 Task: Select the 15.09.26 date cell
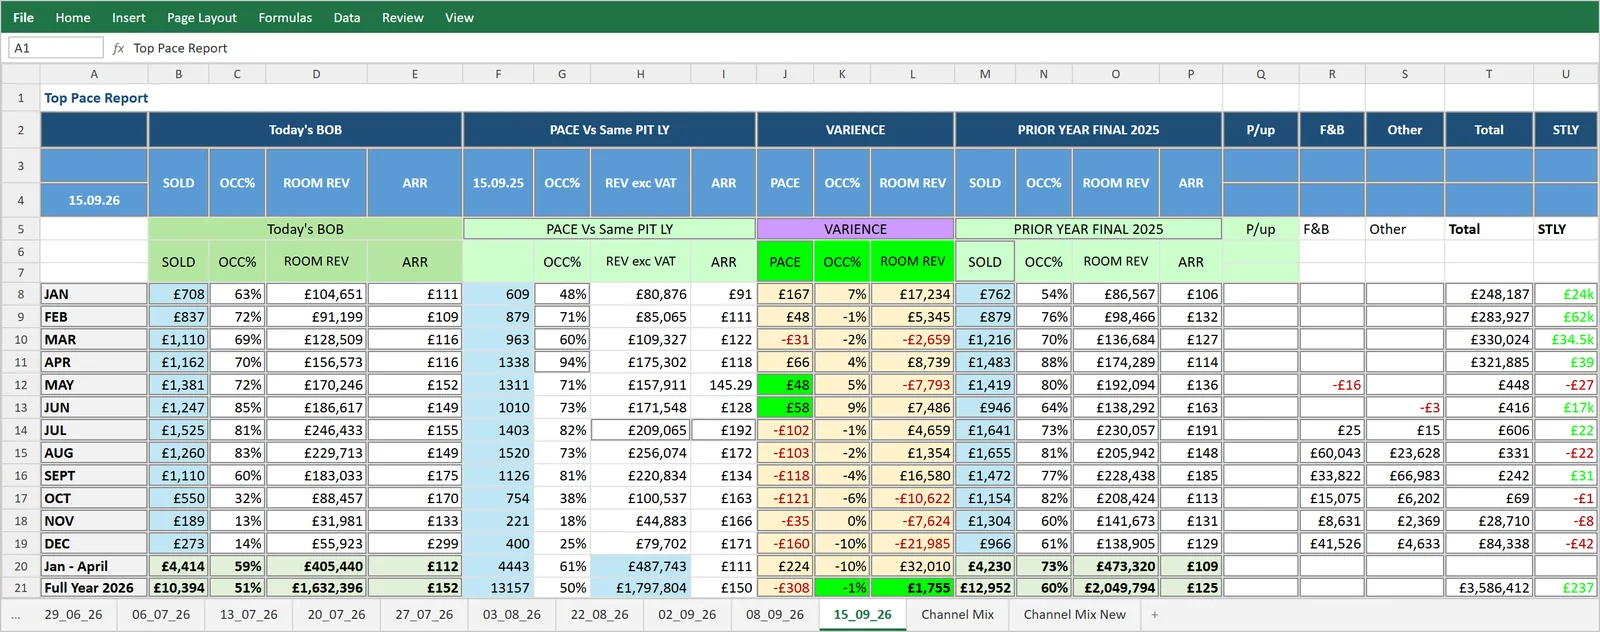[x=94, y=200]
